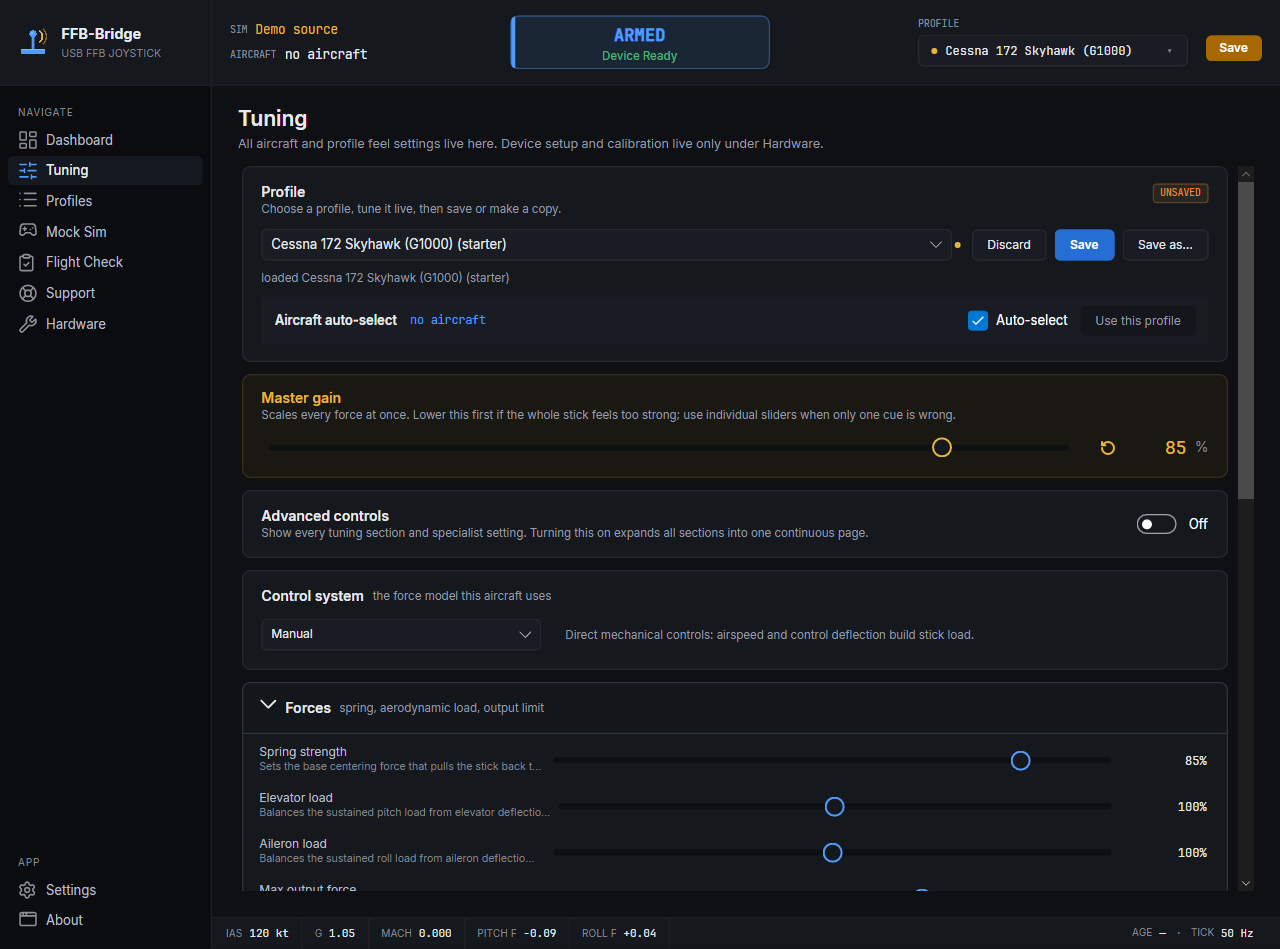Screen dimensions: 1280x949
Task: Click the Elevator load slider handle
Action: pyautogui.click(x=834, y=807)
